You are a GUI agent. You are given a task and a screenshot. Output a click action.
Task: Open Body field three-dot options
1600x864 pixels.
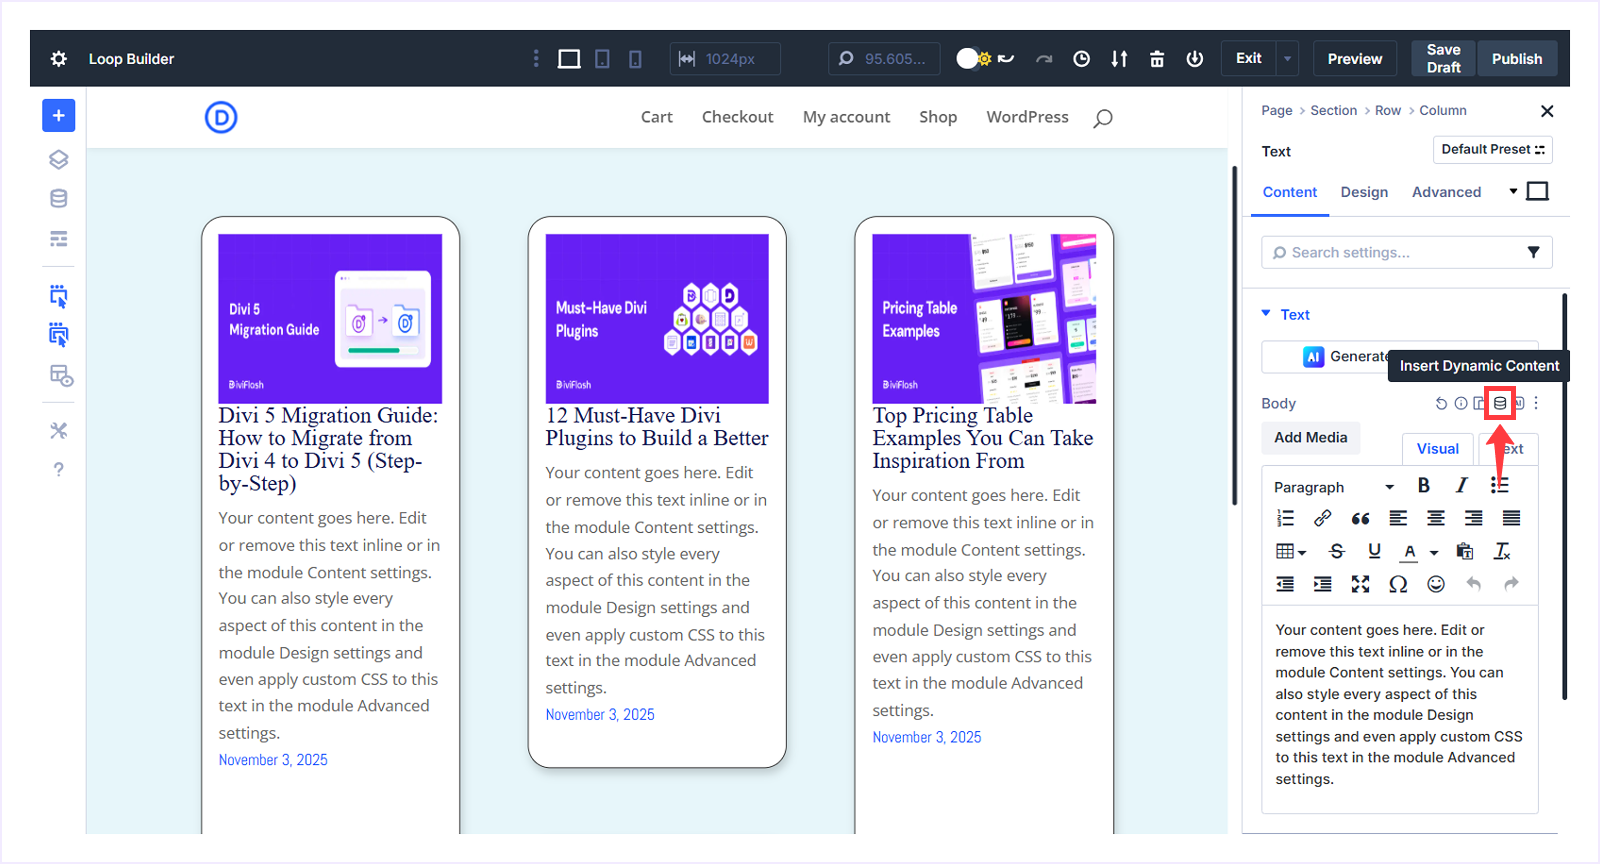(x=1536, y=403)
